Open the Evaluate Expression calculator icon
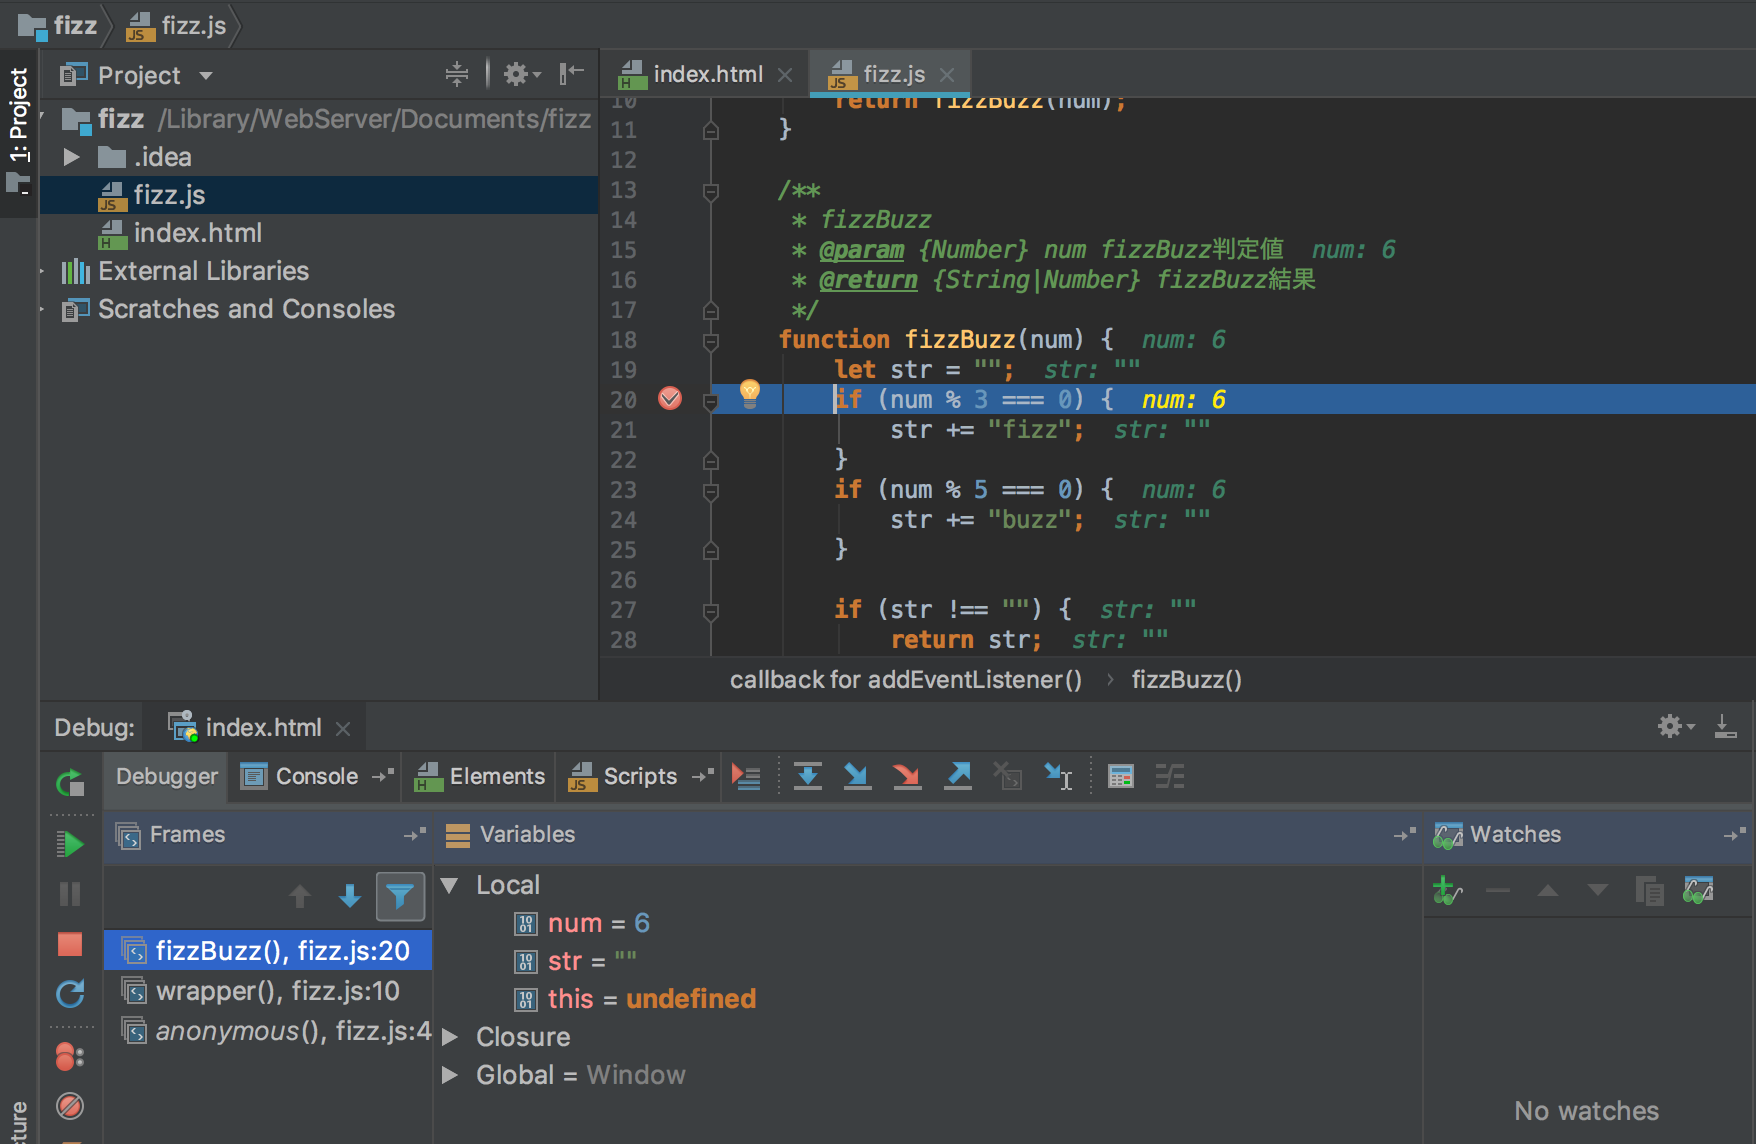The width and height of the screenshot is (1756, 1144). pos(1120,775)
